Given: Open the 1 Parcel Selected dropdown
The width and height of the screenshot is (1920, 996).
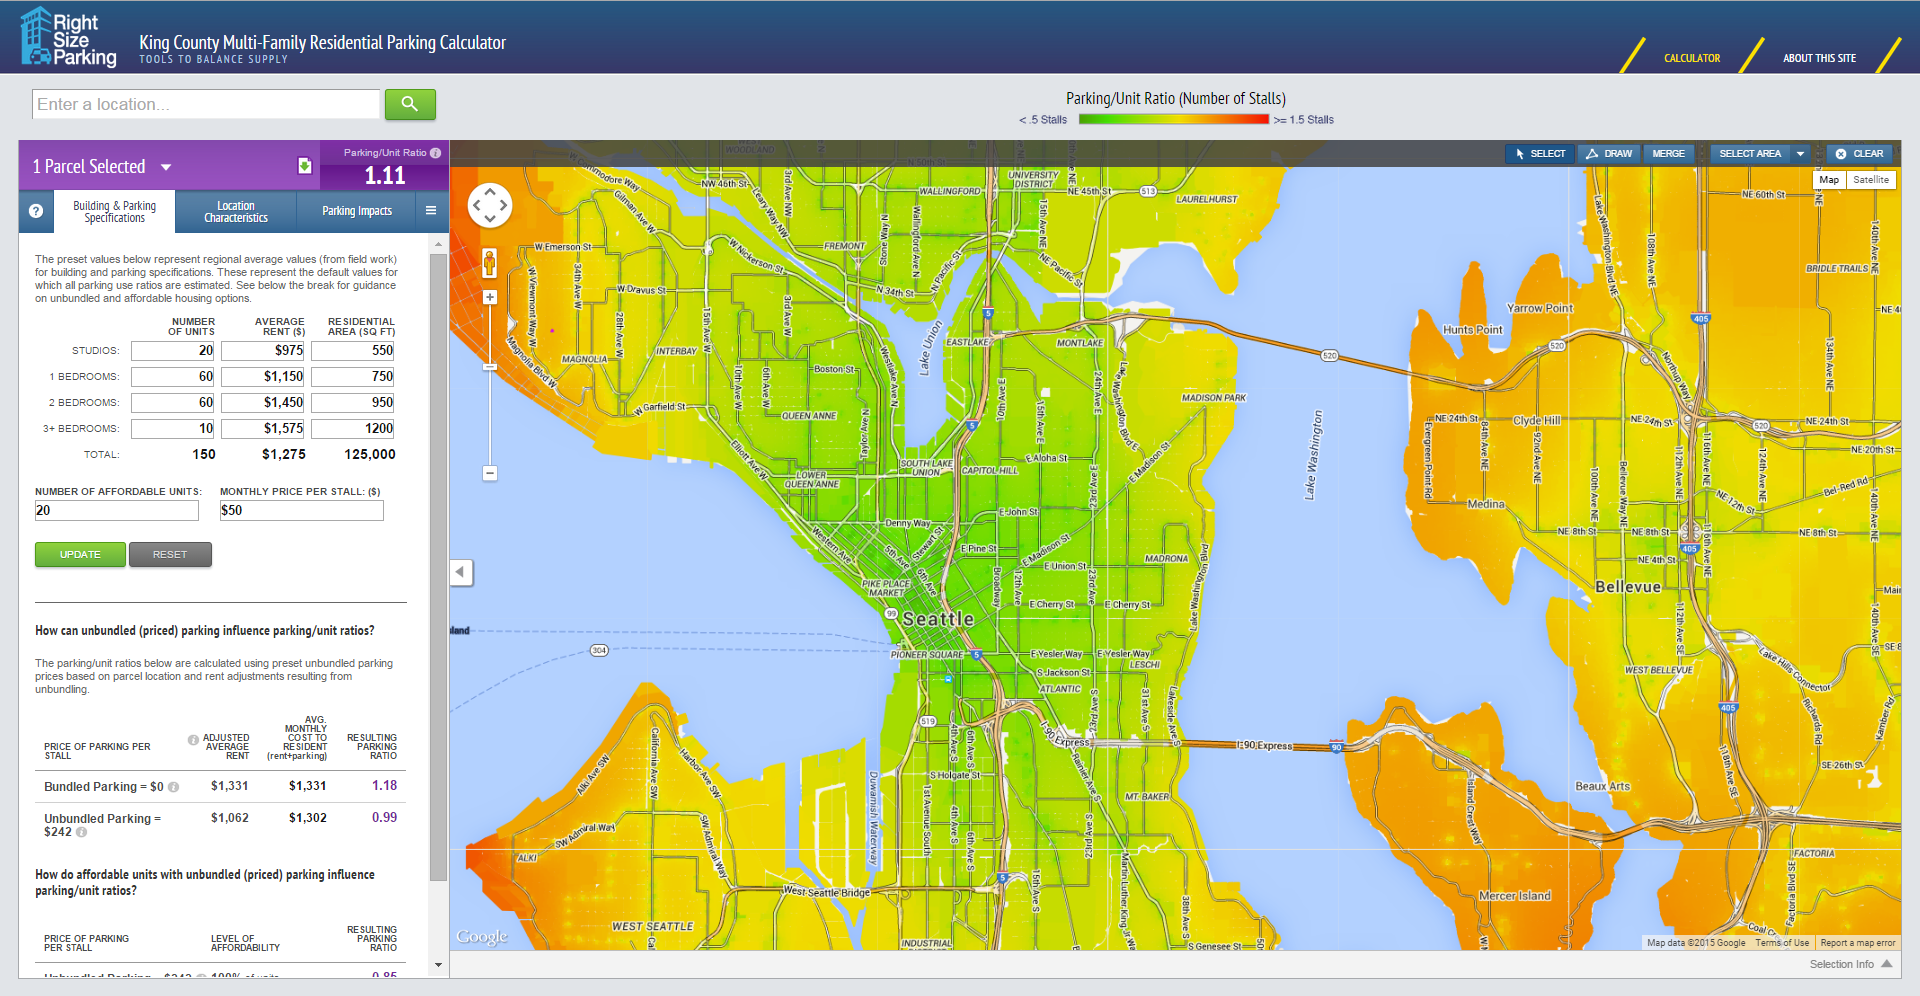Looking at the screenshot, I should point(166,167).
